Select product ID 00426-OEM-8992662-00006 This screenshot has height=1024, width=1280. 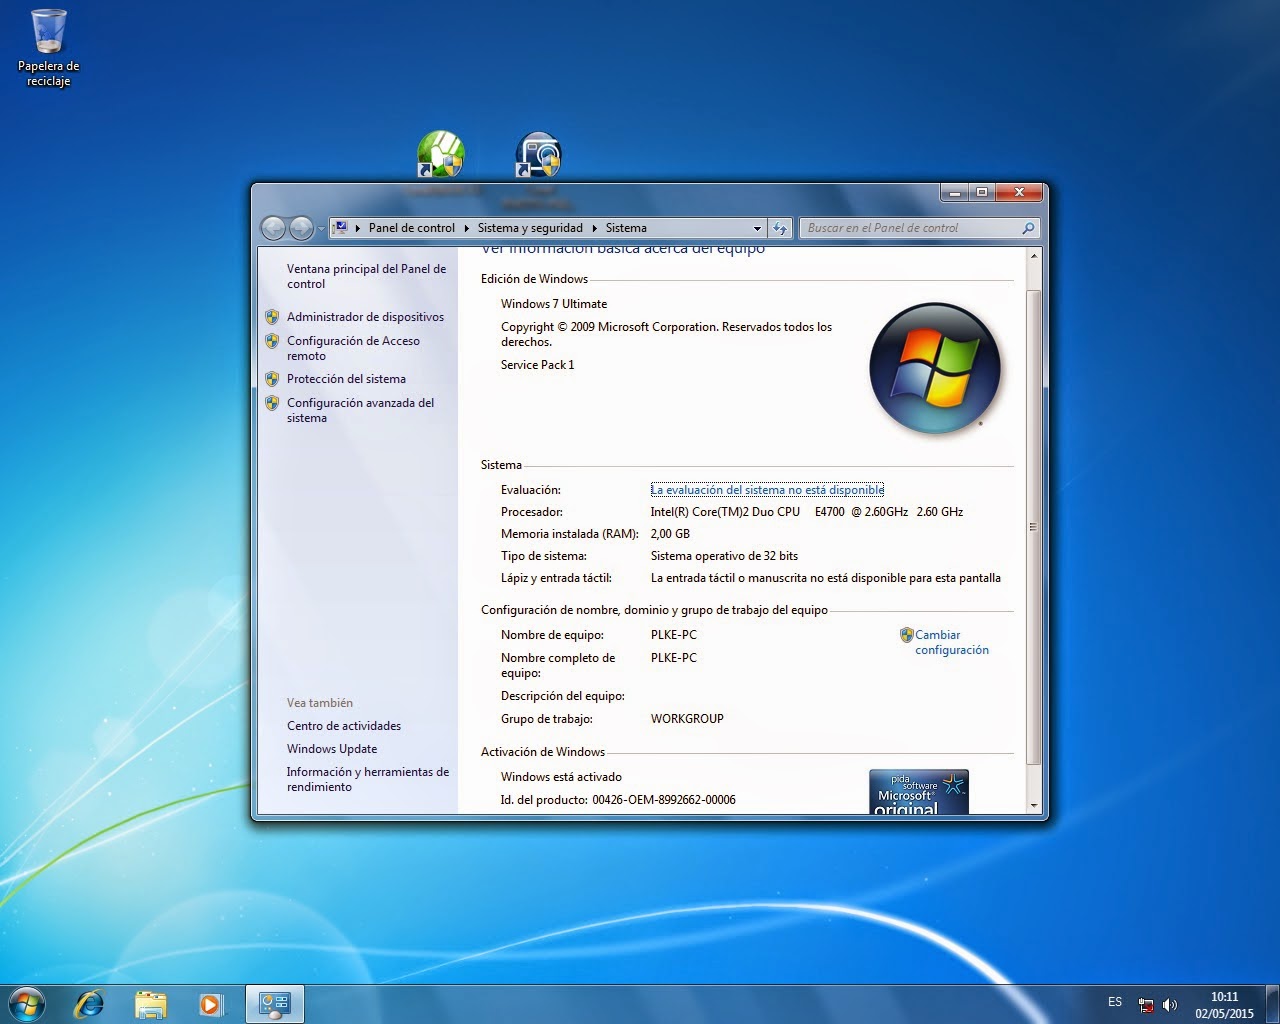coord(664,800)
